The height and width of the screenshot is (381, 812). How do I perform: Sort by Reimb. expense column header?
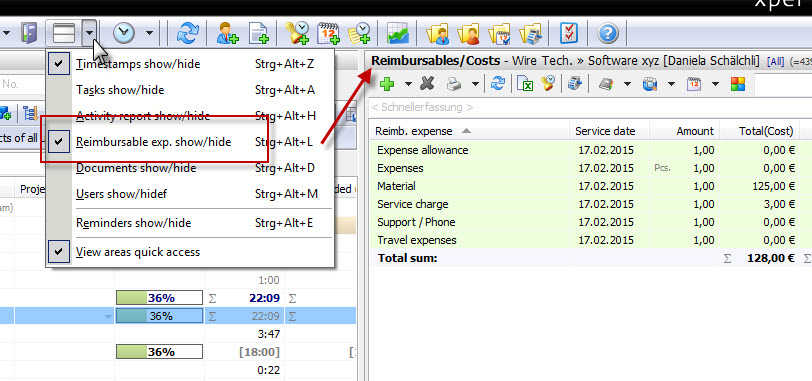coord(469,131)
